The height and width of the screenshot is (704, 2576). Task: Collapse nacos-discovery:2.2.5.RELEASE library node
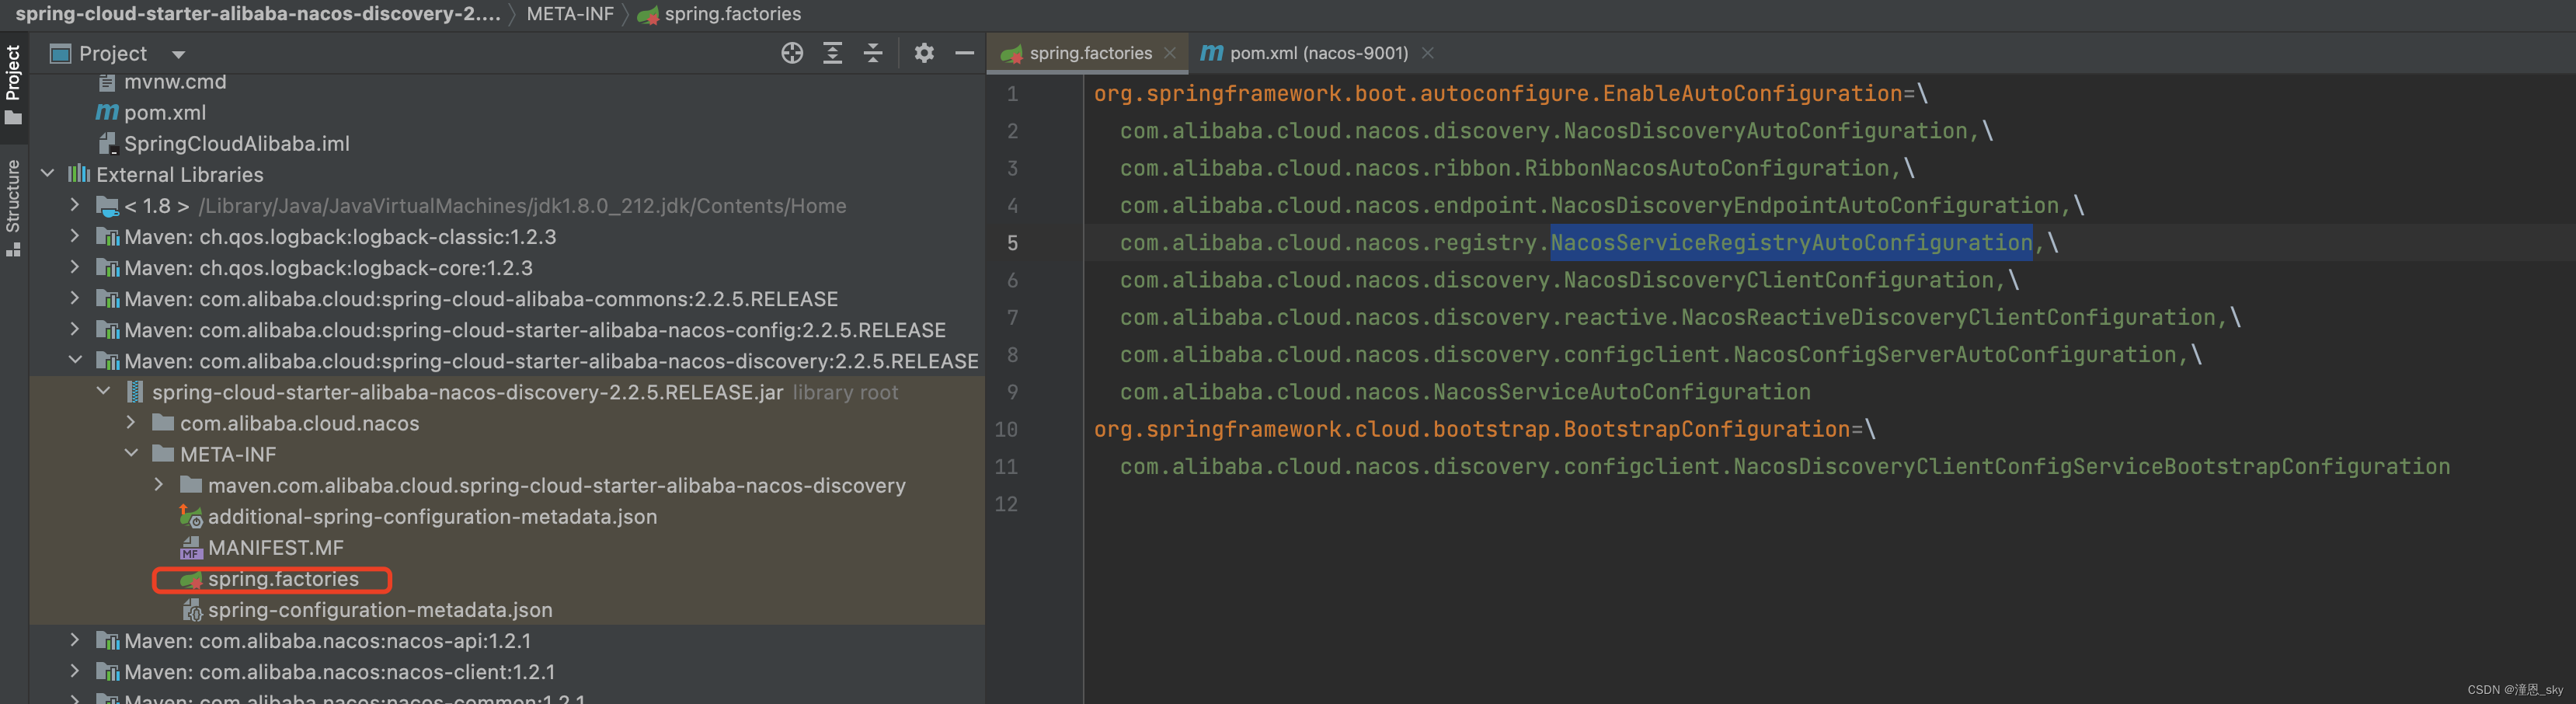[75, 360]
